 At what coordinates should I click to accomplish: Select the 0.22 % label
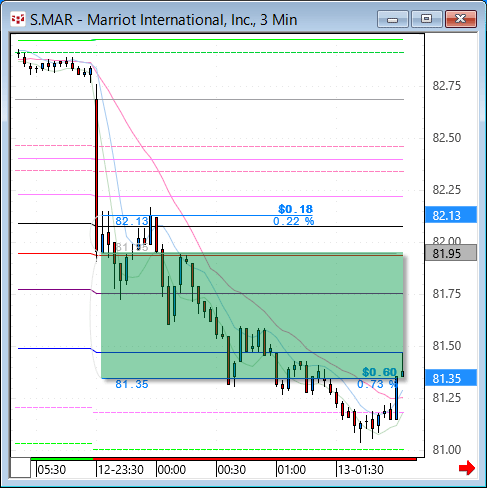(294, 221)
